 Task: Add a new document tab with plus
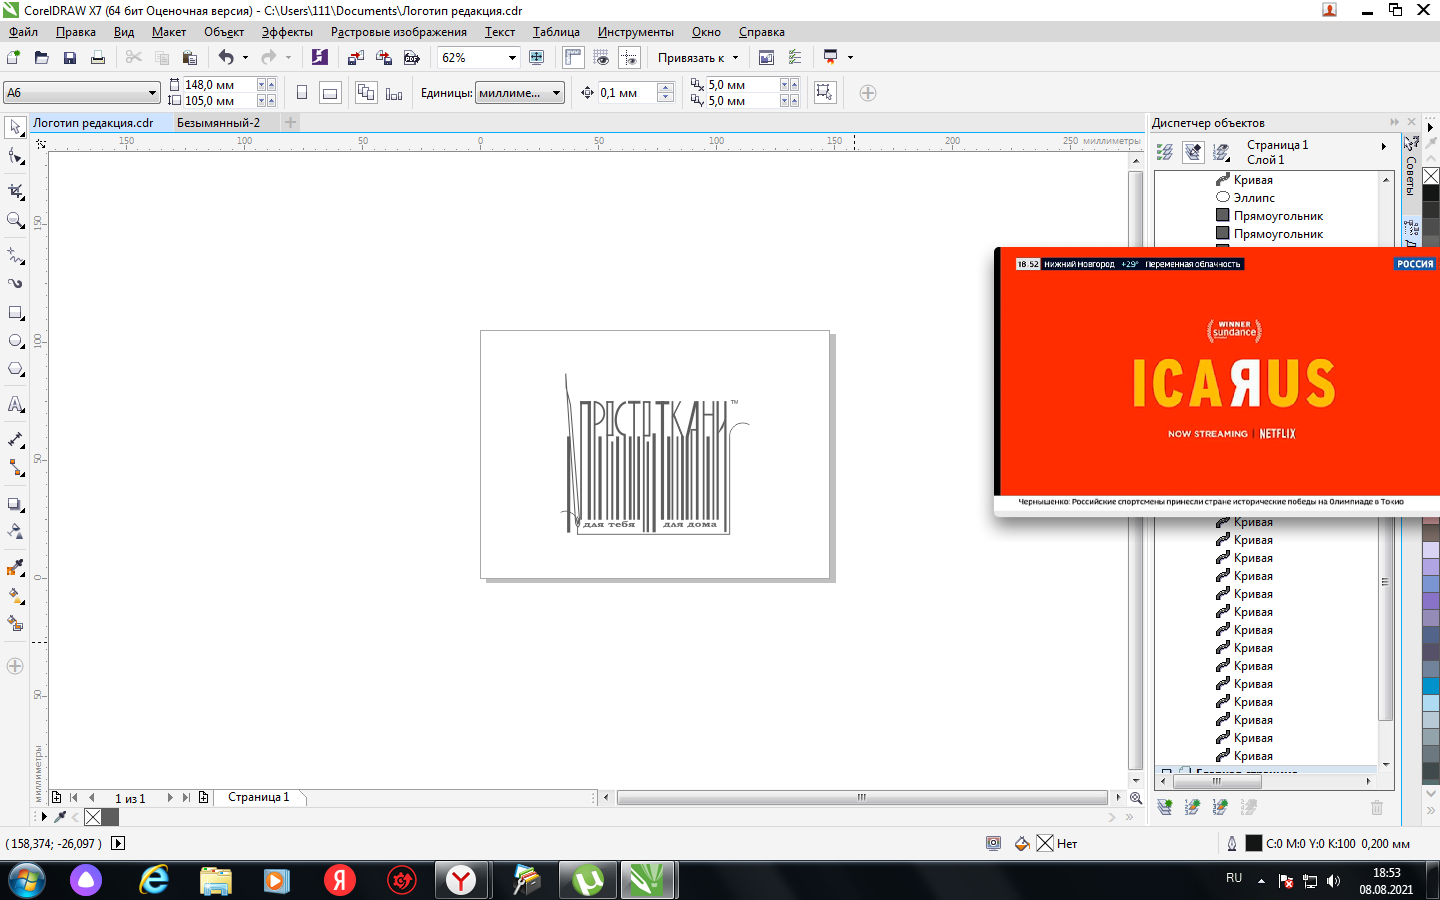pyautogui.click(x=290, y=123)
